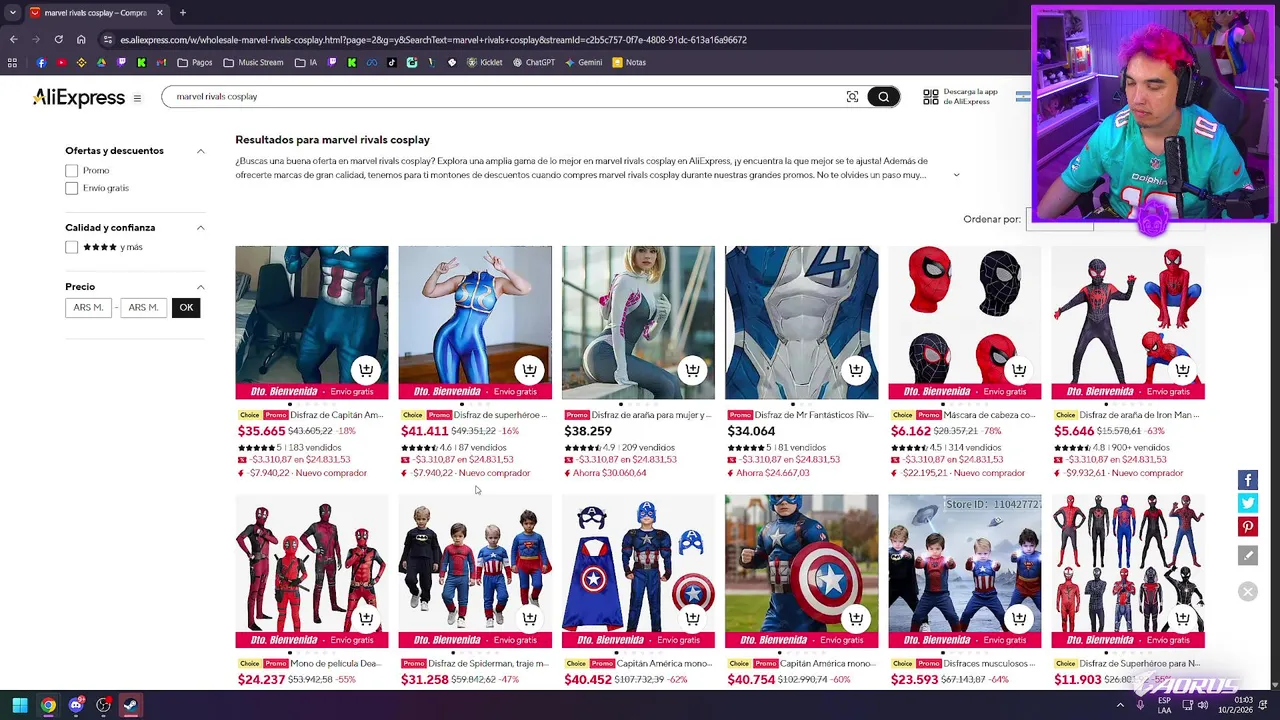1280x720 pixels.
Task: Click the black search magnifier button
Action: [x=883, y=97]
